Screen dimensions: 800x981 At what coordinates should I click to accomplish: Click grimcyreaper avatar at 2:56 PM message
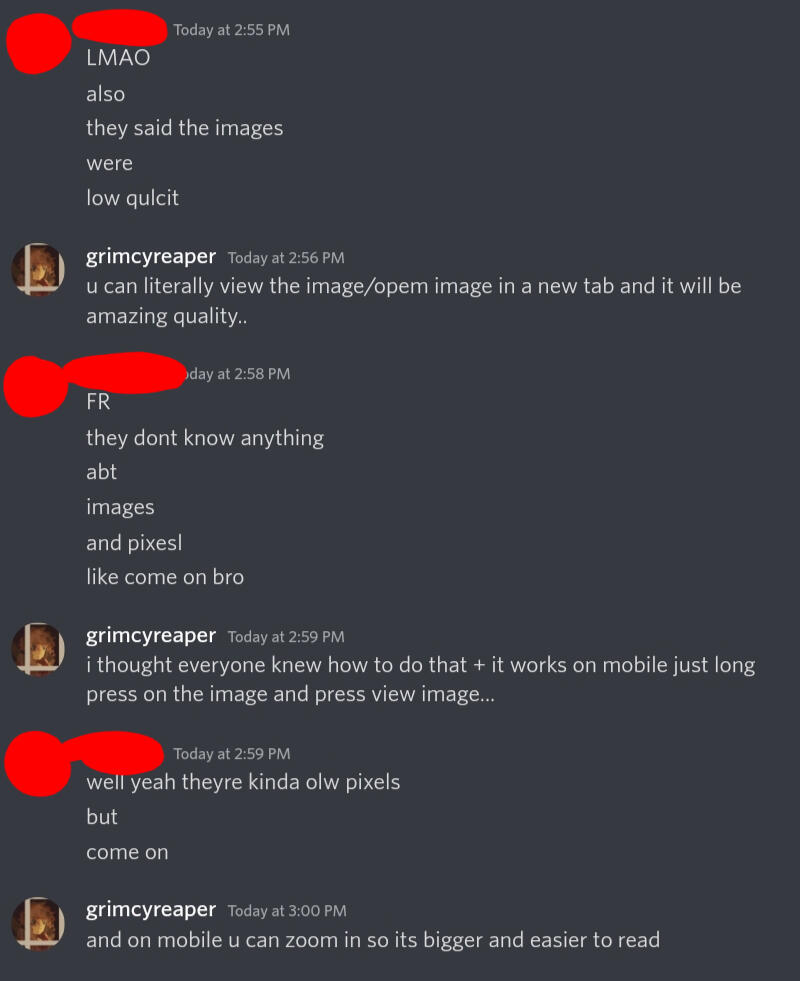[38, 270]
